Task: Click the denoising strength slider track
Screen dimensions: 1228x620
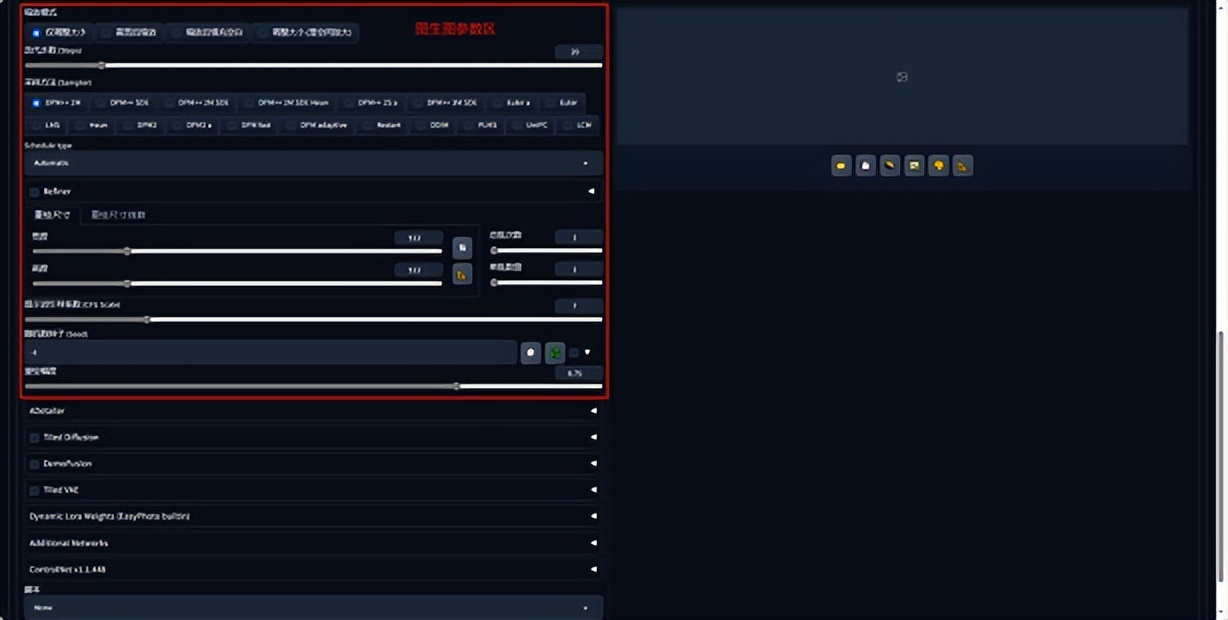Action: tap(313, 386)
